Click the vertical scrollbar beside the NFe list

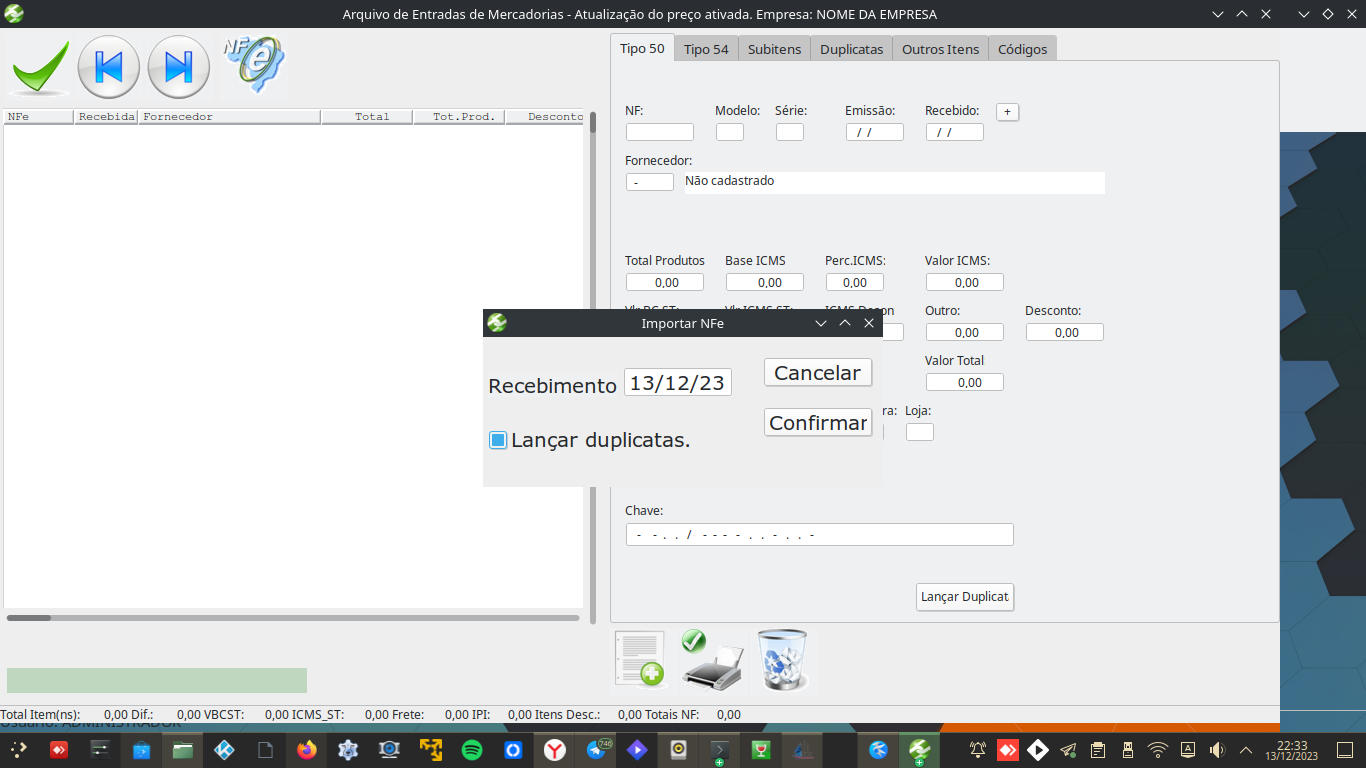[x=592, y=368]
